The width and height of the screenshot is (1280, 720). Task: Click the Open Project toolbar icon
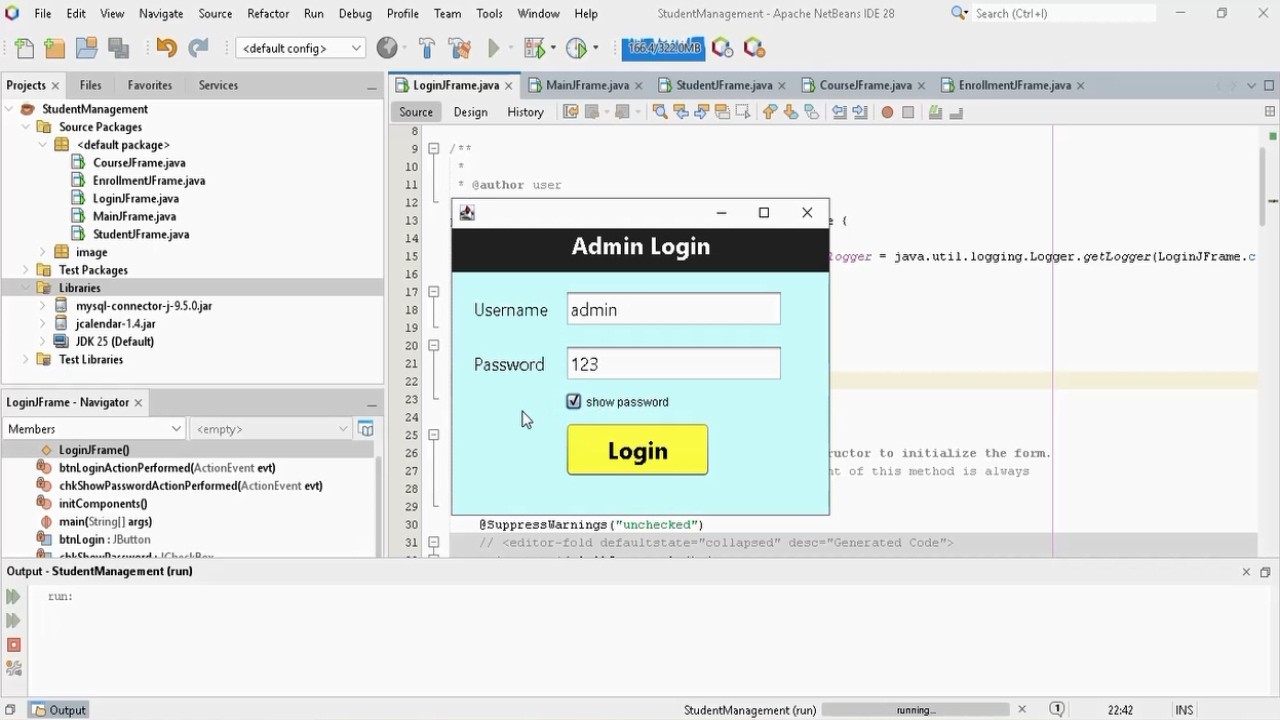coord(86,48)
